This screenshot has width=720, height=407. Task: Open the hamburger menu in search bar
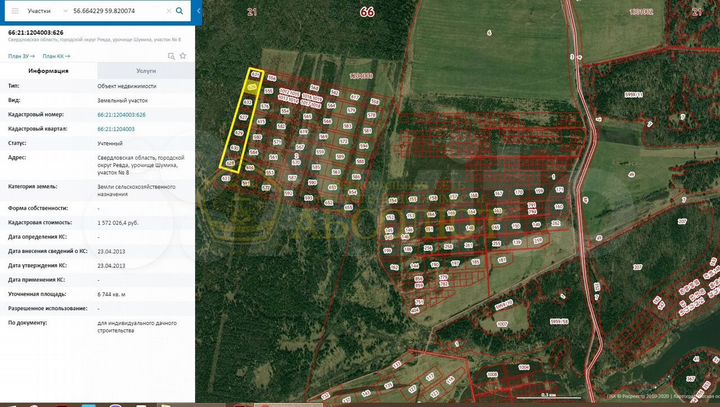pos(15,11)
